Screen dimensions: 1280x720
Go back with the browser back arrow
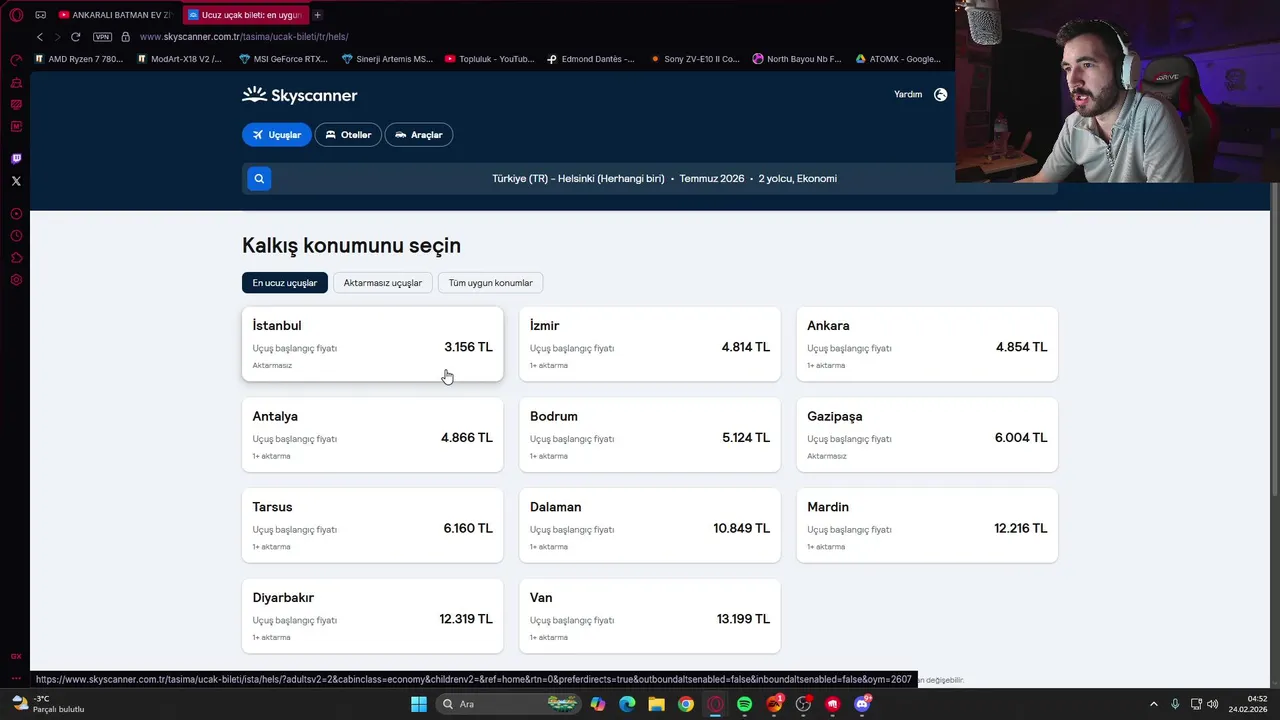pyautogui.click(x=40, y=37)
